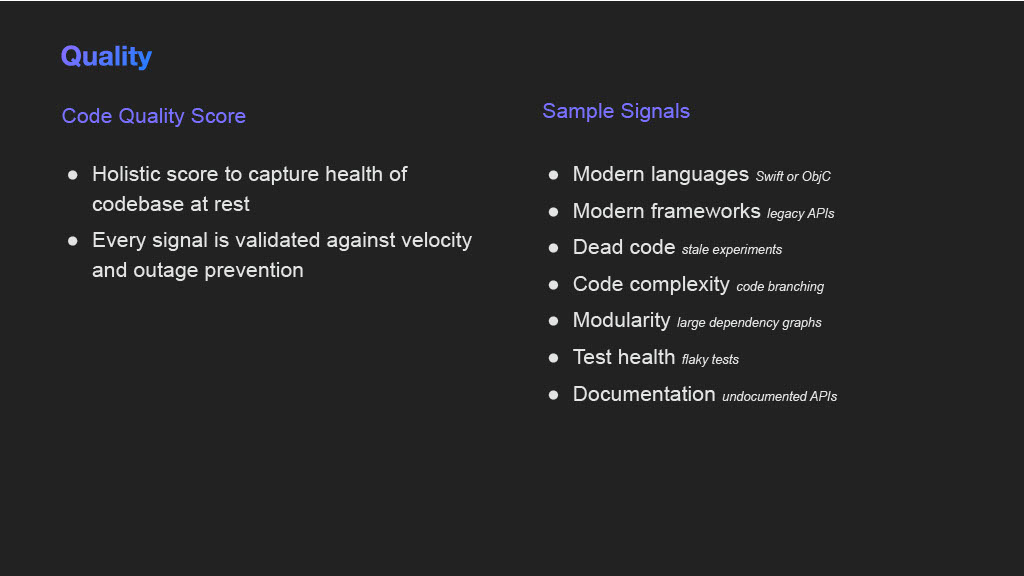This screenshot has height=576, width=1024.
Task: Click the 'codebase at rest' line
Action: [170, 204]
